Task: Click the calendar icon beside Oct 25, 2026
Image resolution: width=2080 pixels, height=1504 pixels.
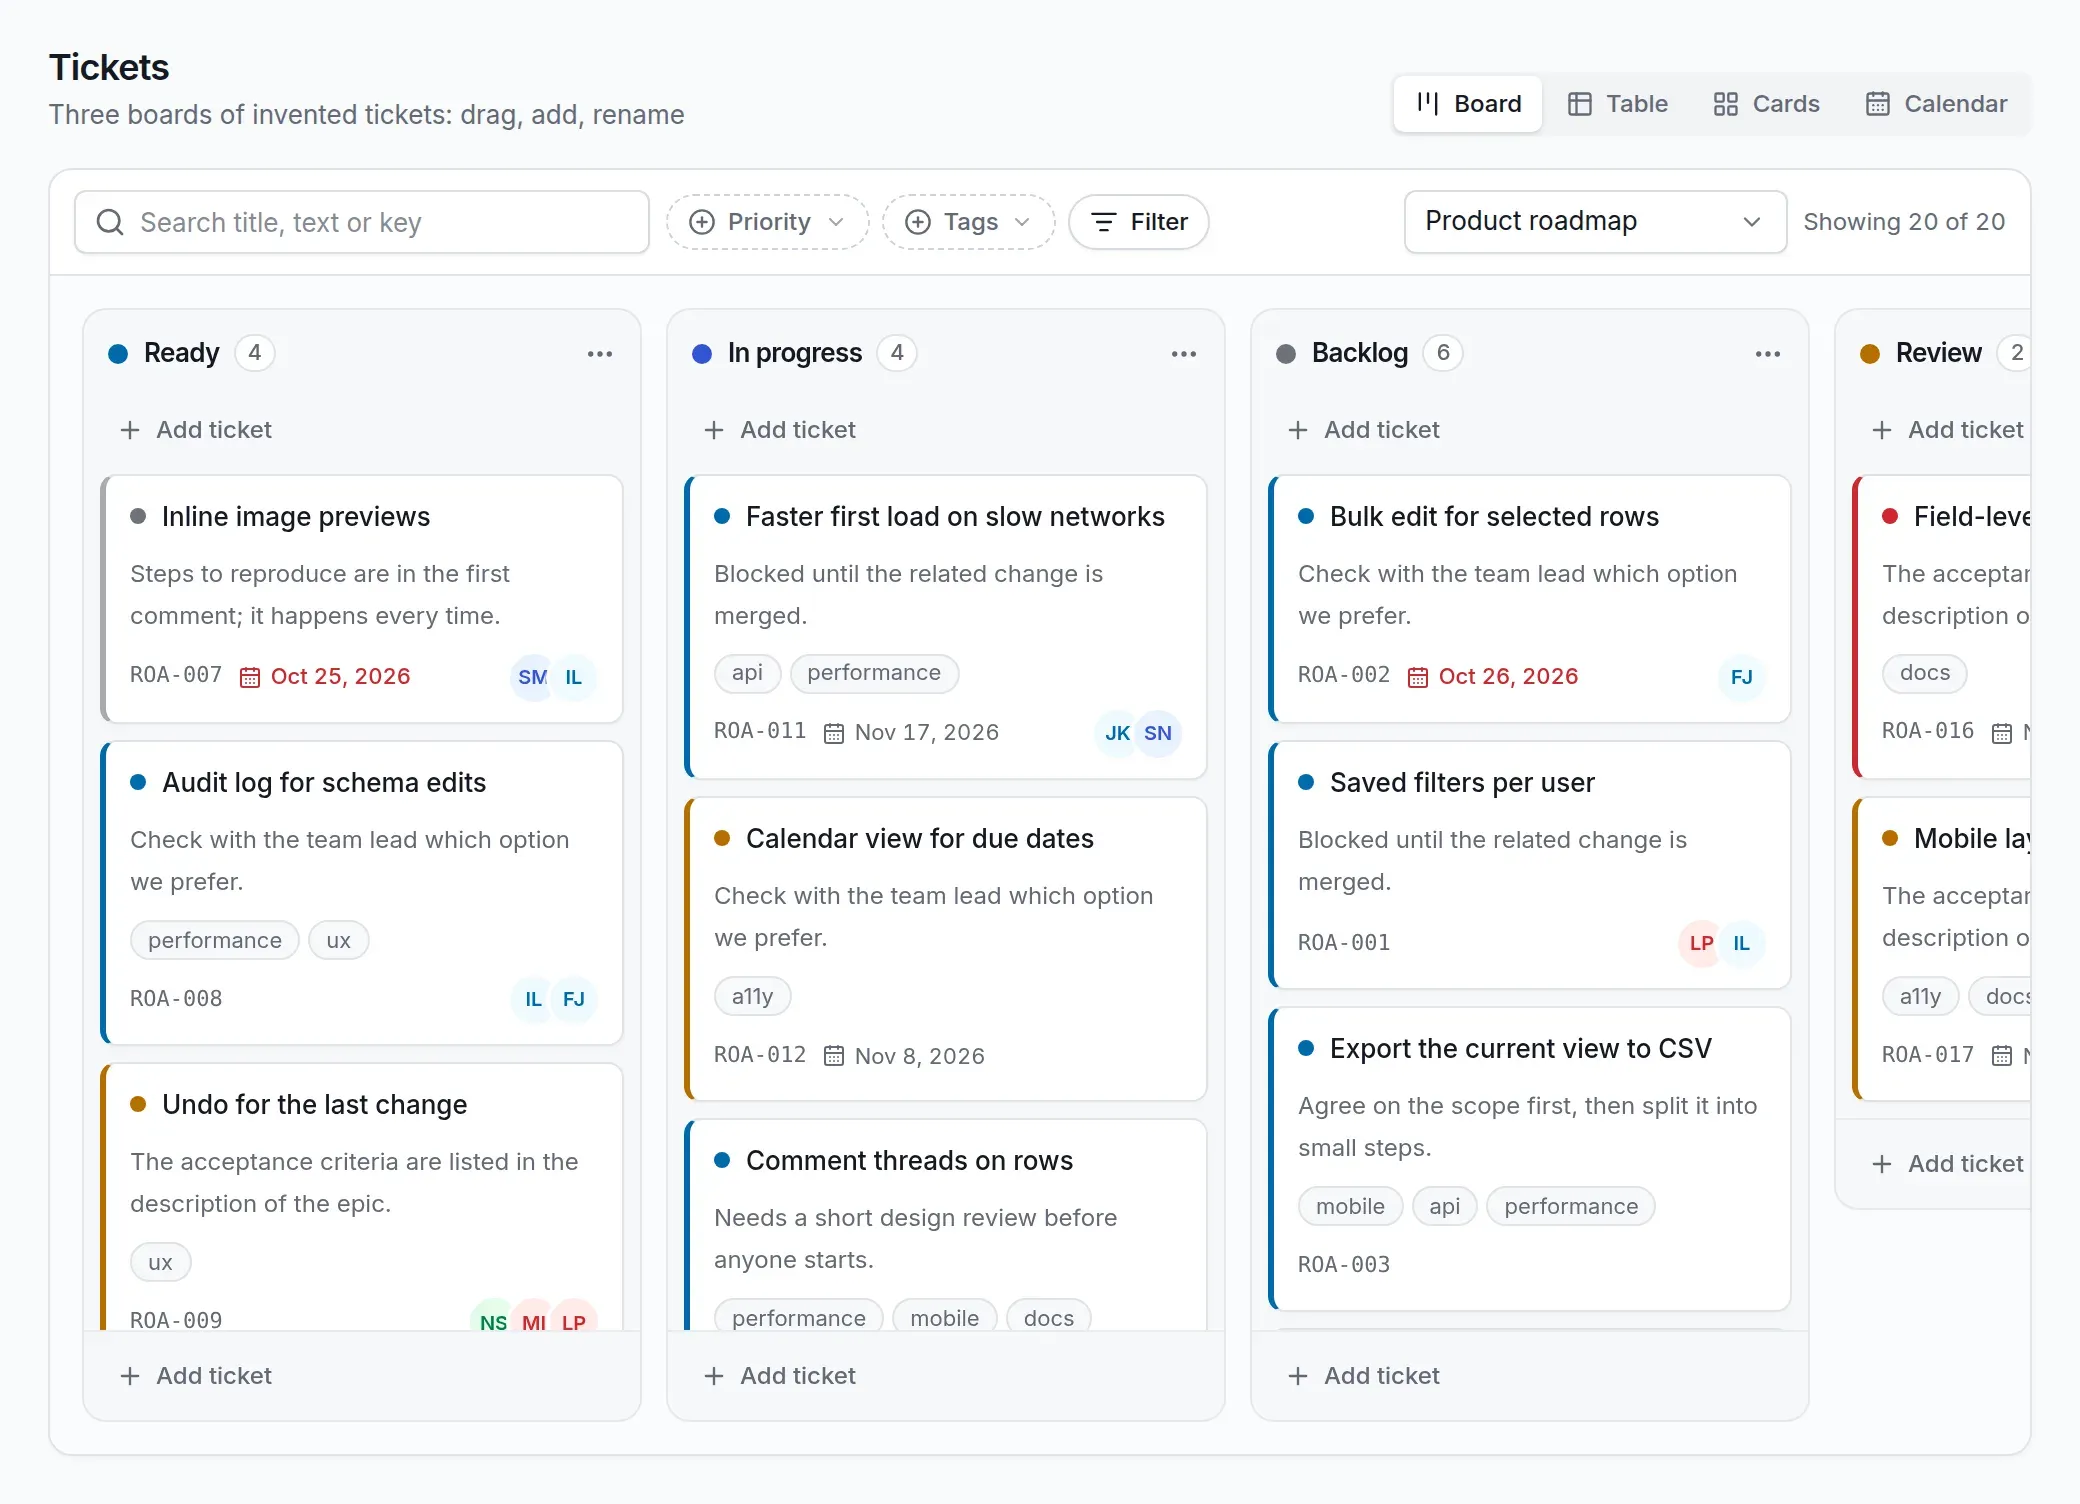Action: click(250, 677)
